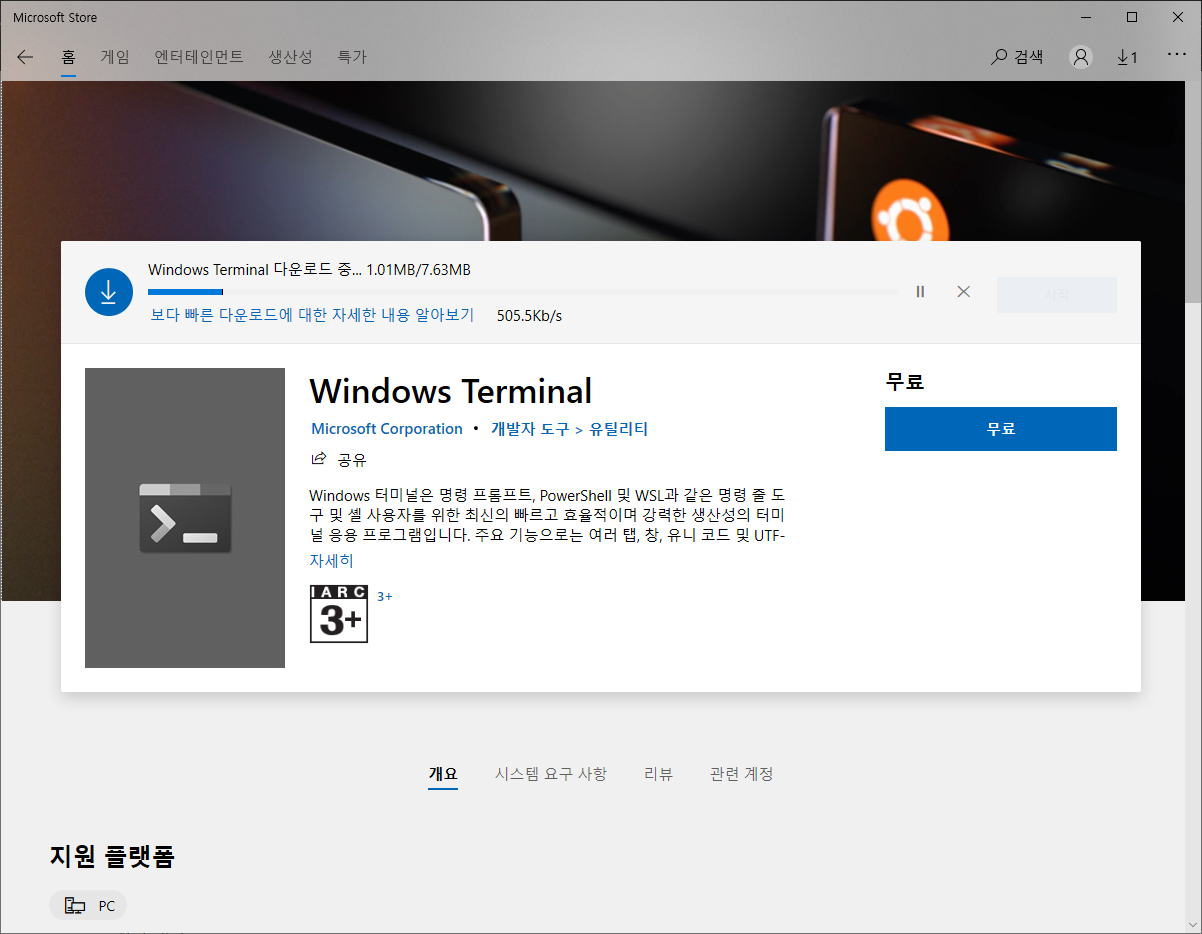Open the 검색 search icon
This screenshot has height=934, width=1202.
pyautogui.click(x=1017, y=57)
